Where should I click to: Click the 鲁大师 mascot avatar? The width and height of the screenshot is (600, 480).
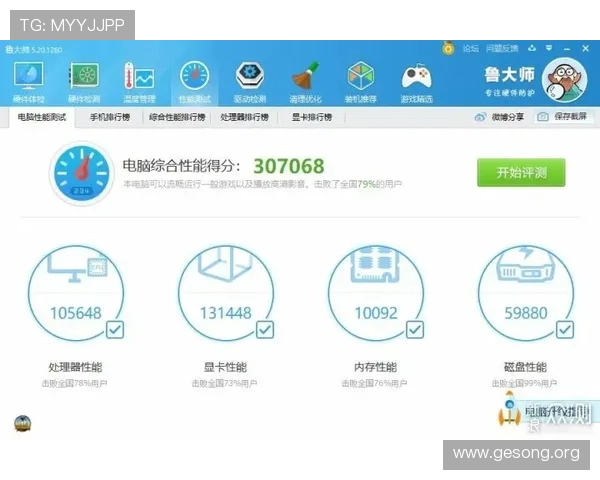(x=565, y=80)
